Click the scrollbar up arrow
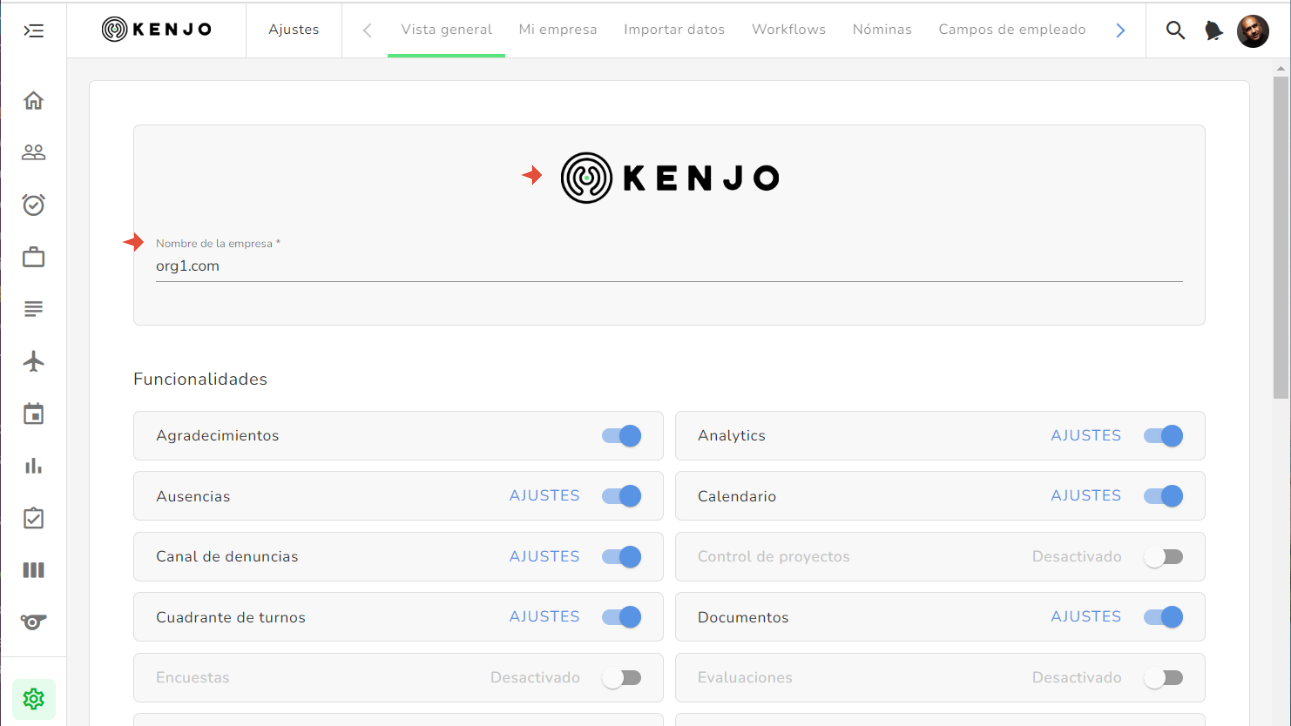 (x=1281, y=68)
